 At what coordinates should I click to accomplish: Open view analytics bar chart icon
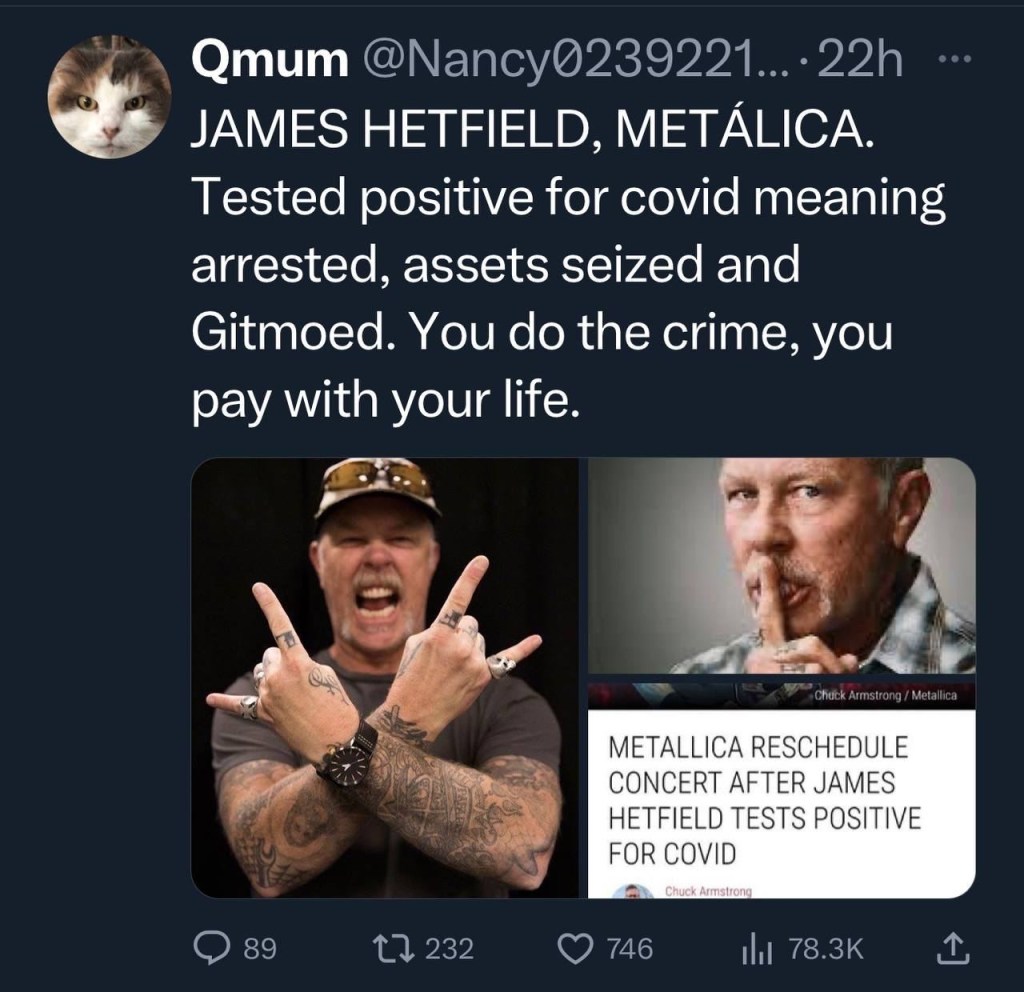tap(757, 950)
